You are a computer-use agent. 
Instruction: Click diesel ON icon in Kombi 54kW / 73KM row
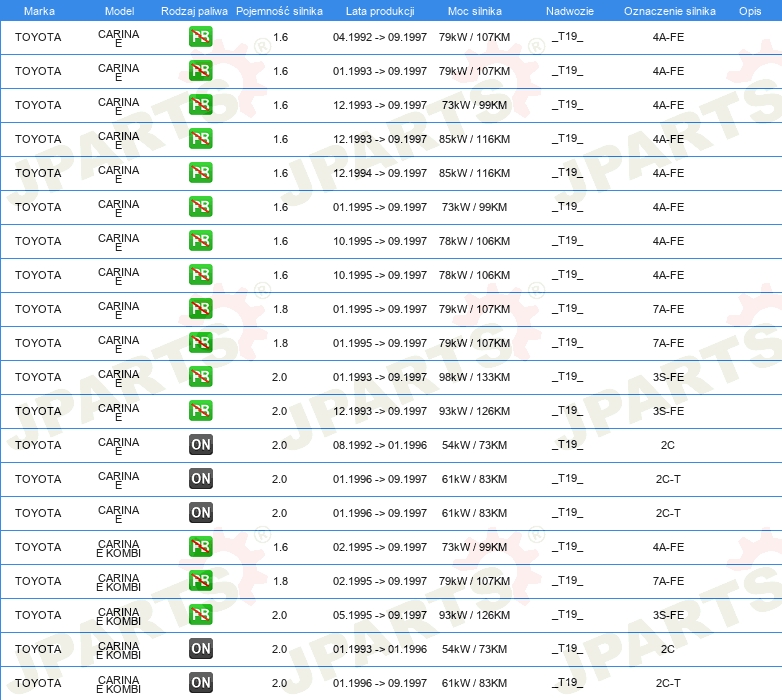pos(200,649)
